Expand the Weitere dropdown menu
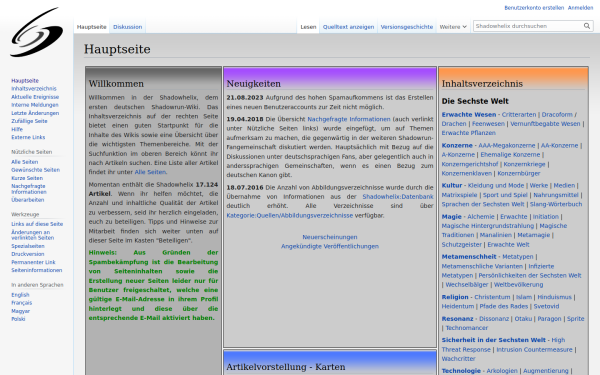Image resolution: width=600 pixels, height=375 pixels. 453,27
